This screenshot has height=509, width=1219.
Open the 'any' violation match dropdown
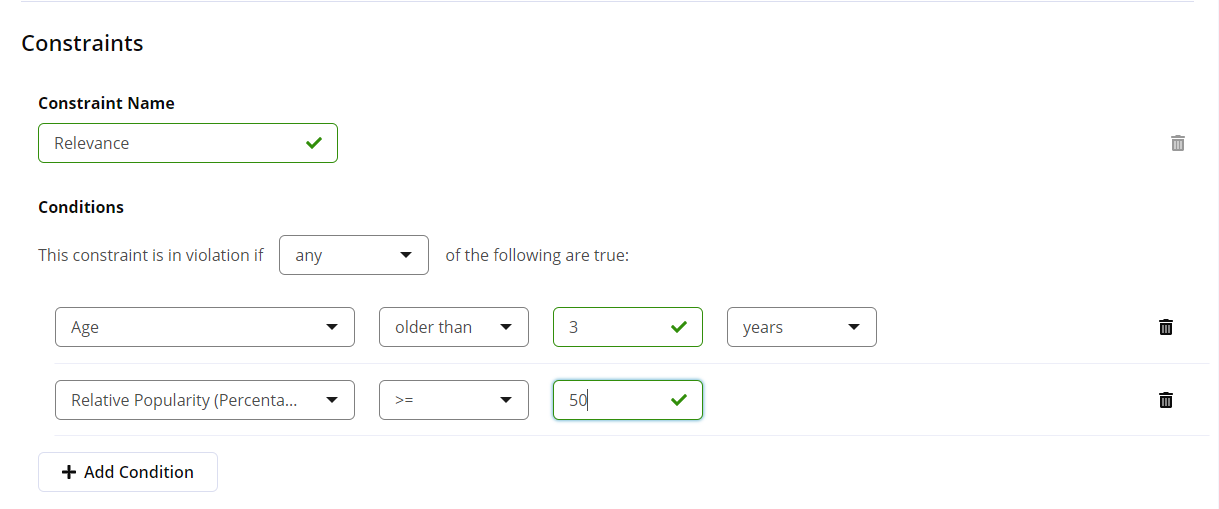pyautogui.click(x=354, y=255)
